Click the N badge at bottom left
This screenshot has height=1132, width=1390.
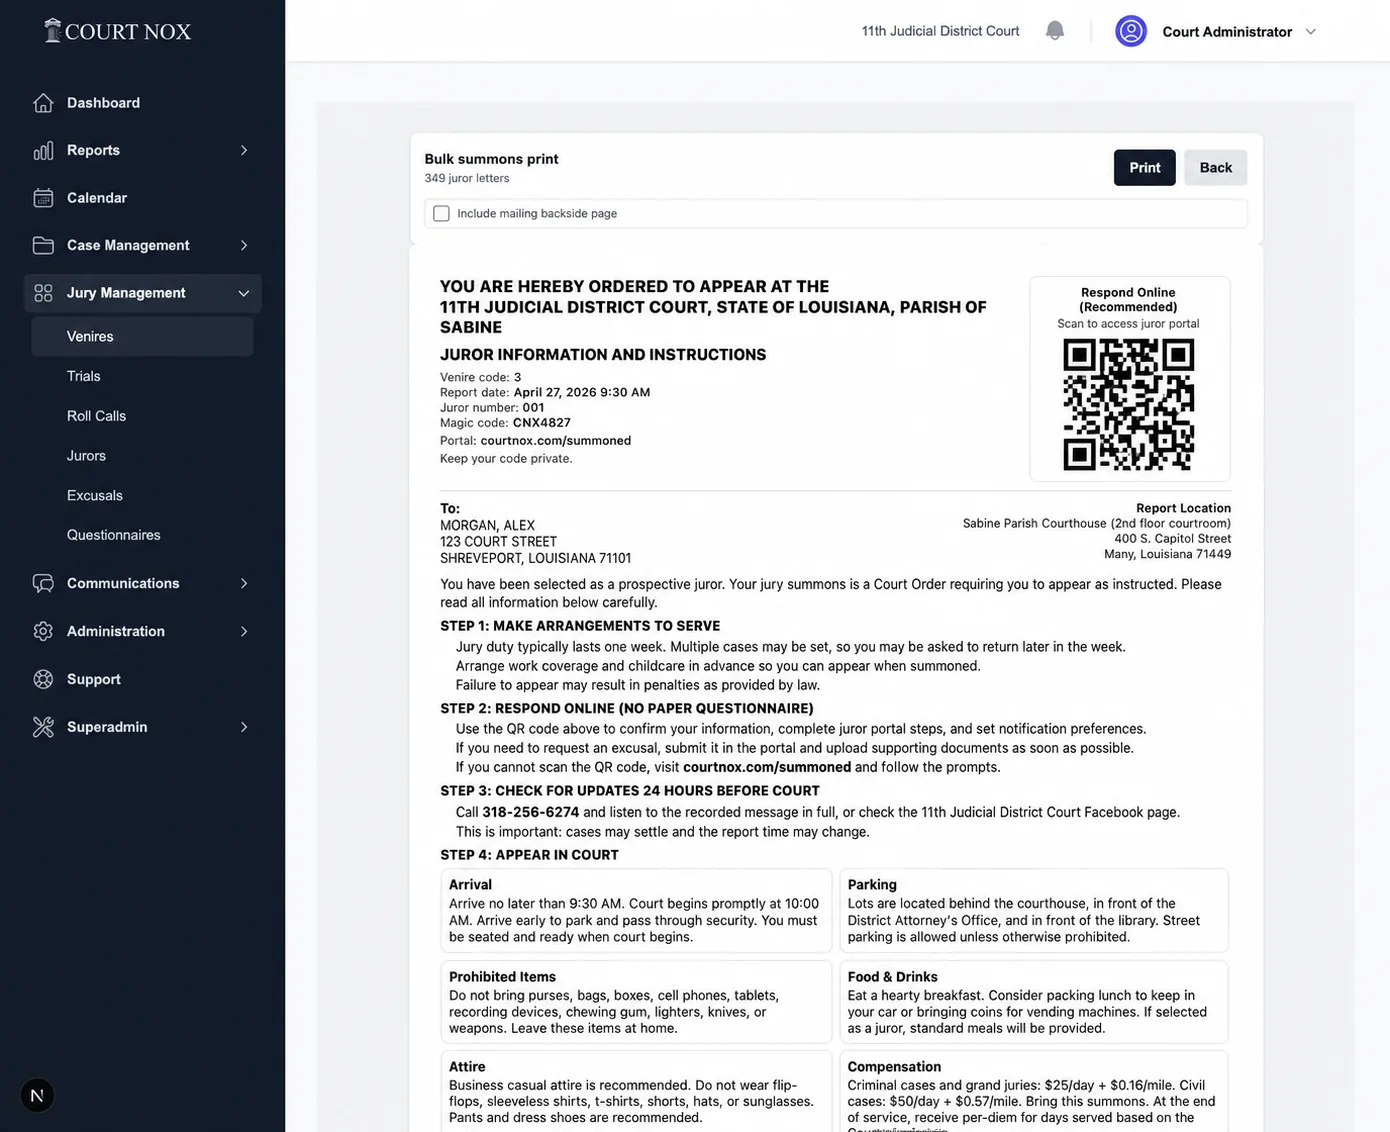point(37,1095)
